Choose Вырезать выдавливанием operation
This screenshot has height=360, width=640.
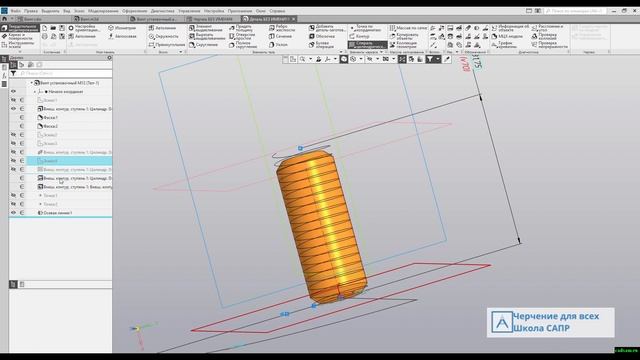(206, 36)
